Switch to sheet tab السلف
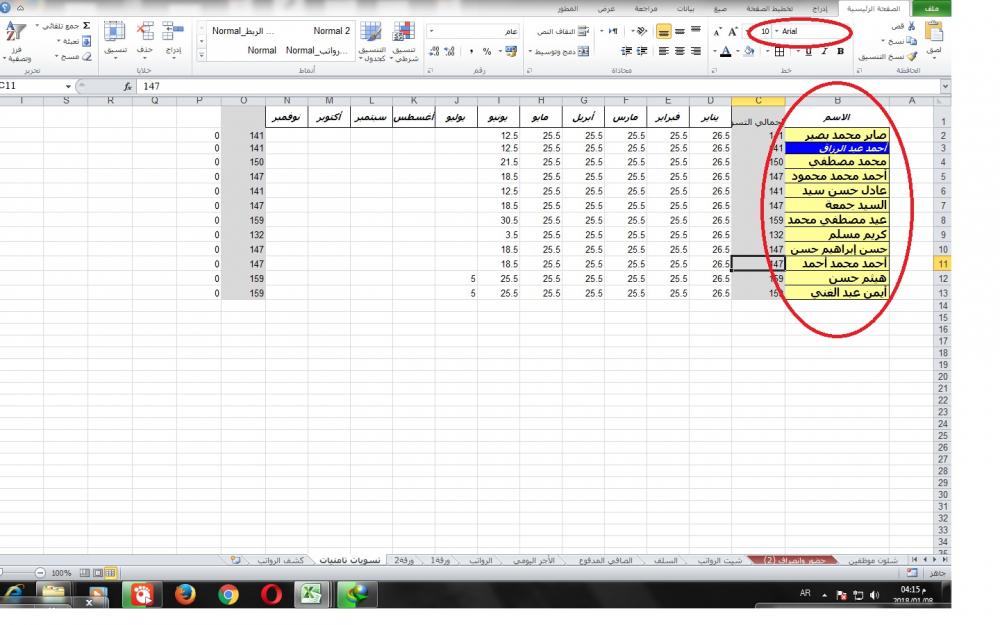1000x625 pixels. point(666,560)
